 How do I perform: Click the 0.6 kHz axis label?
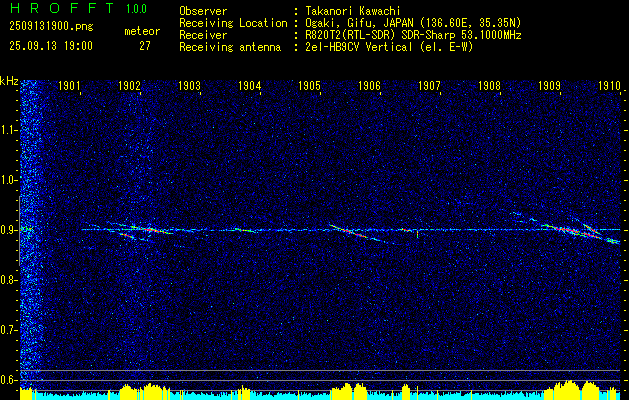coord(7,380)
